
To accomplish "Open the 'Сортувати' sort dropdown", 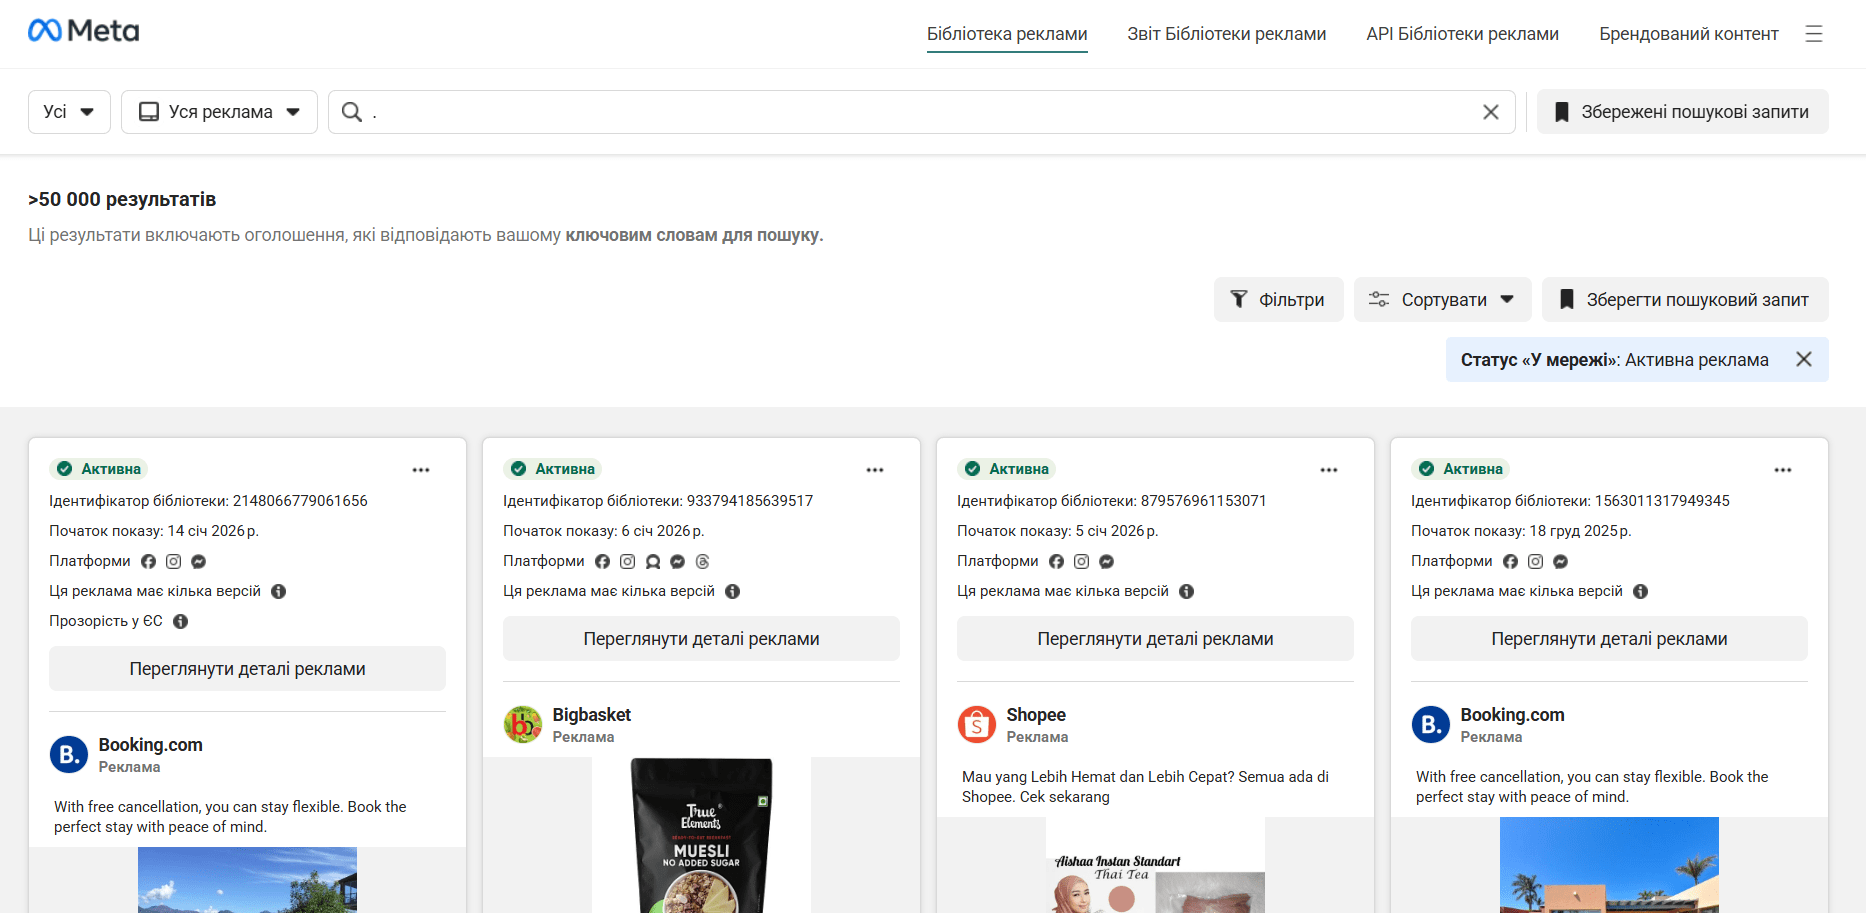I will (1442, 300).
